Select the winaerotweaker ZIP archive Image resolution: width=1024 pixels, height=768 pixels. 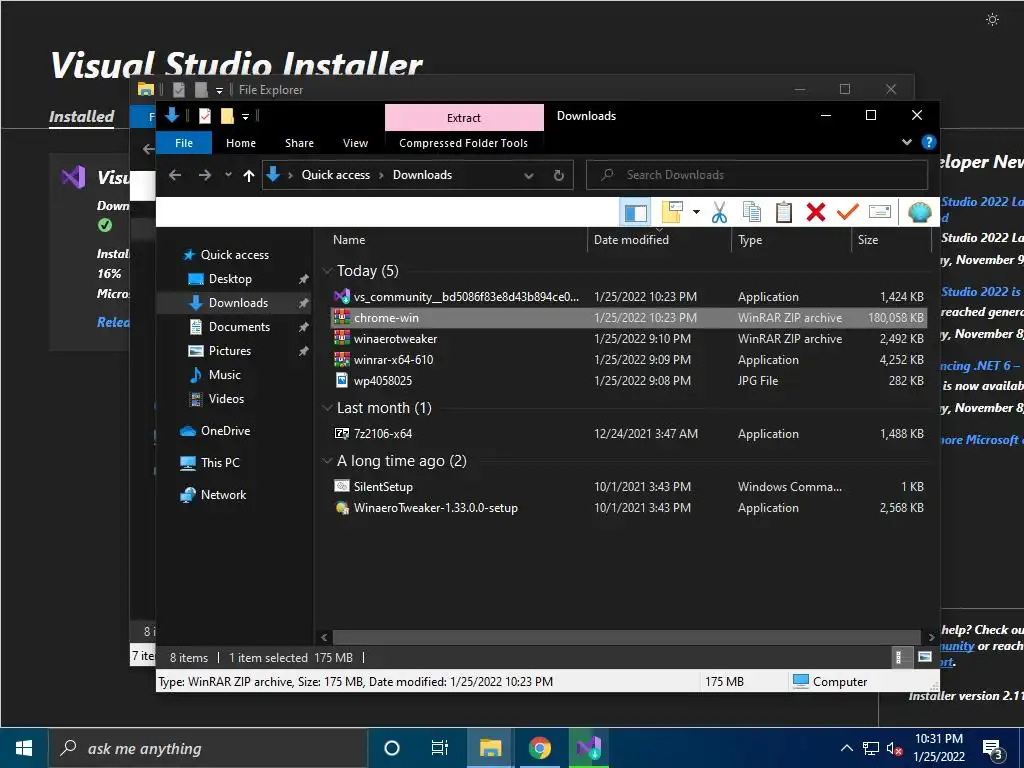(629, 339)
